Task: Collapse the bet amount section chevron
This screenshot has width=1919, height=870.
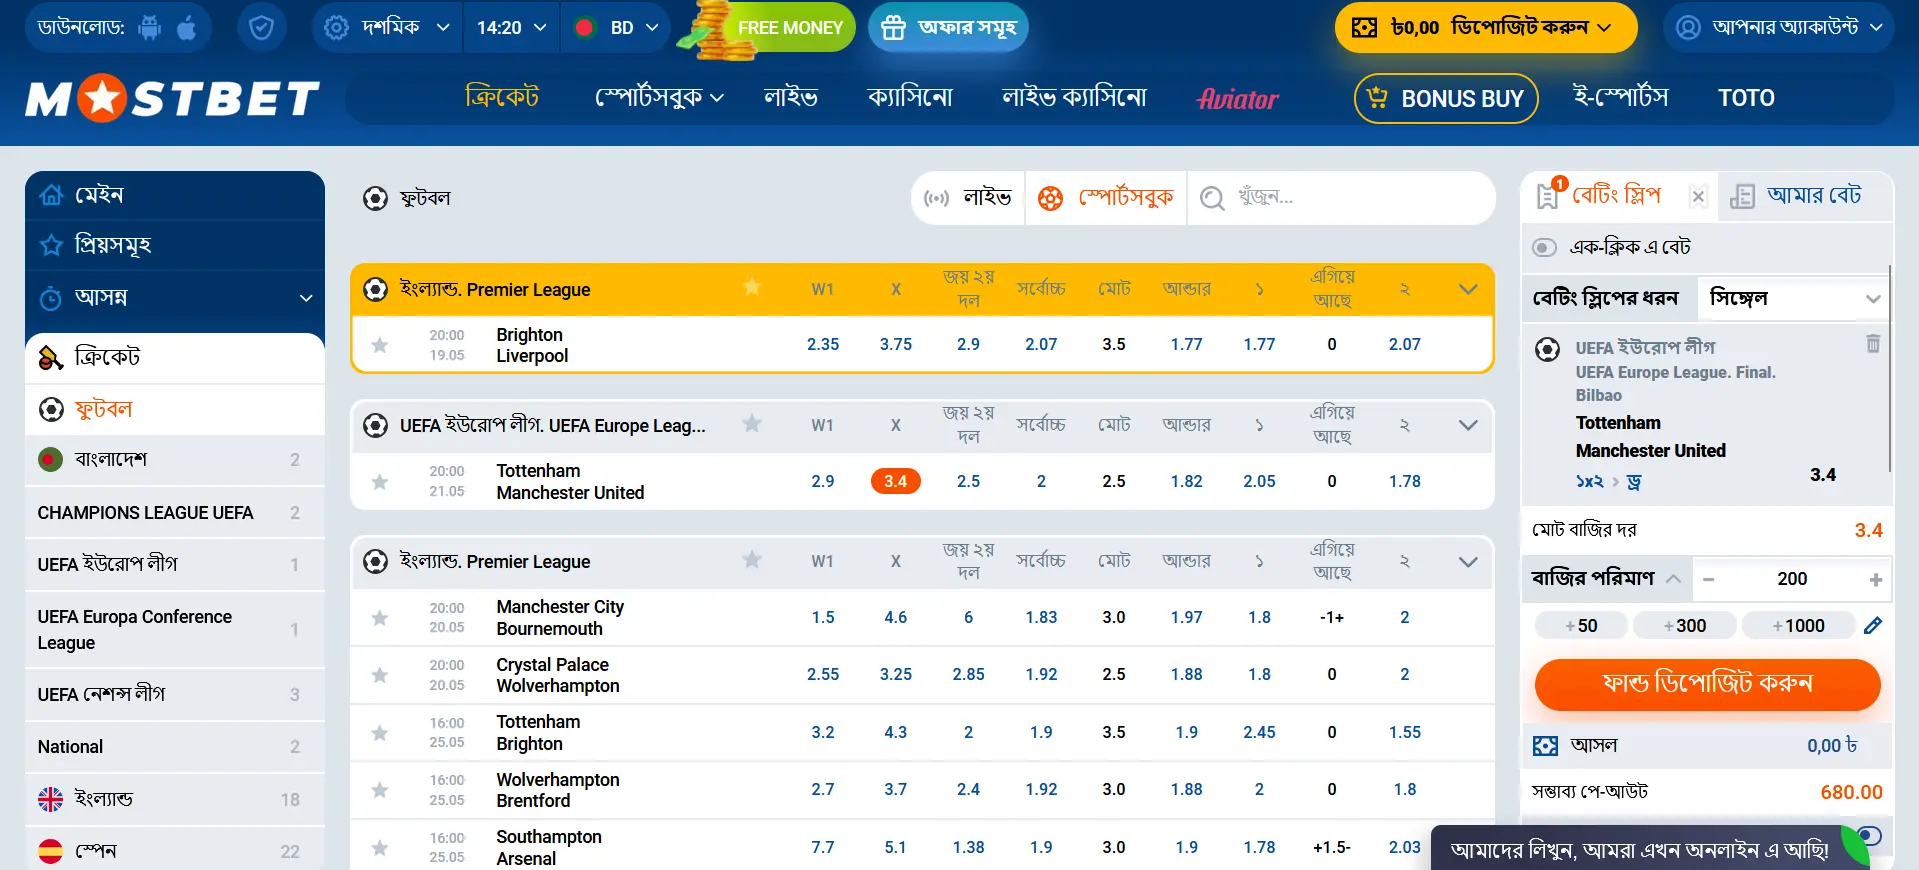Action: point(1673,579)
